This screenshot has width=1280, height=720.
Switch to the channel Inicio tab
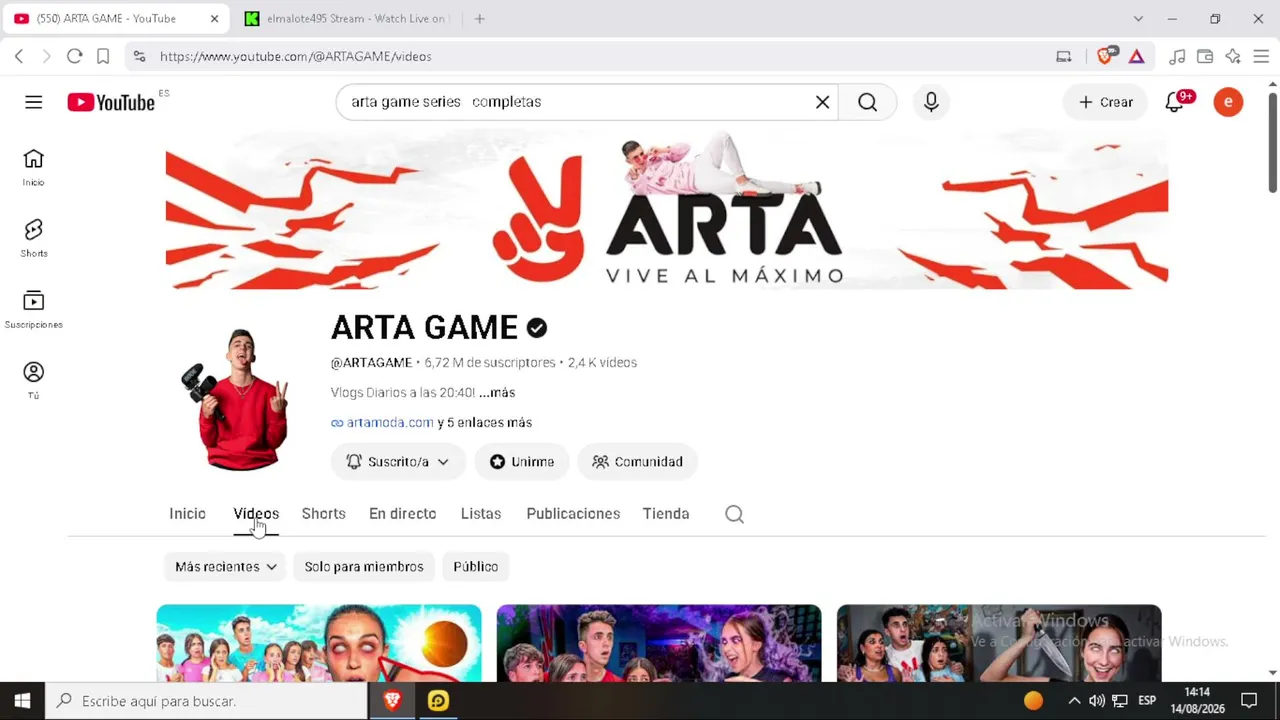(x=187, y=514)
